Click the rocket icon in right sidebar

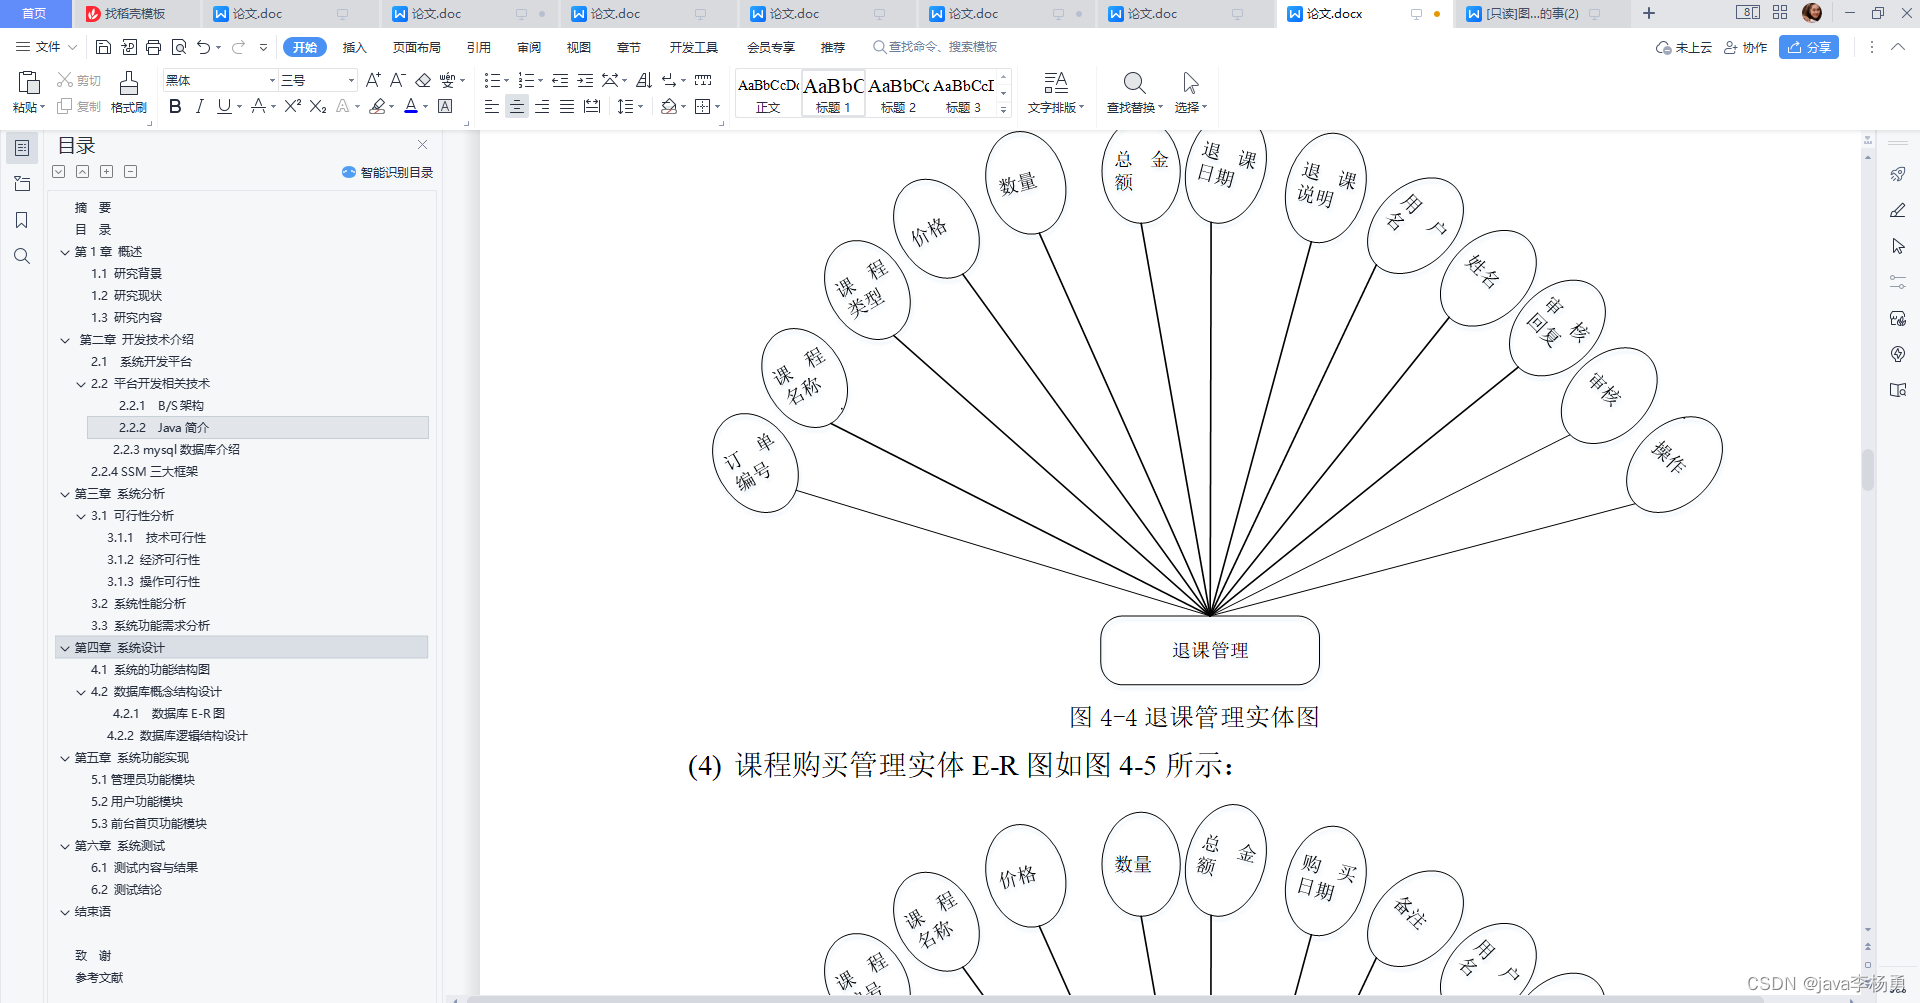pos(1898,174)
